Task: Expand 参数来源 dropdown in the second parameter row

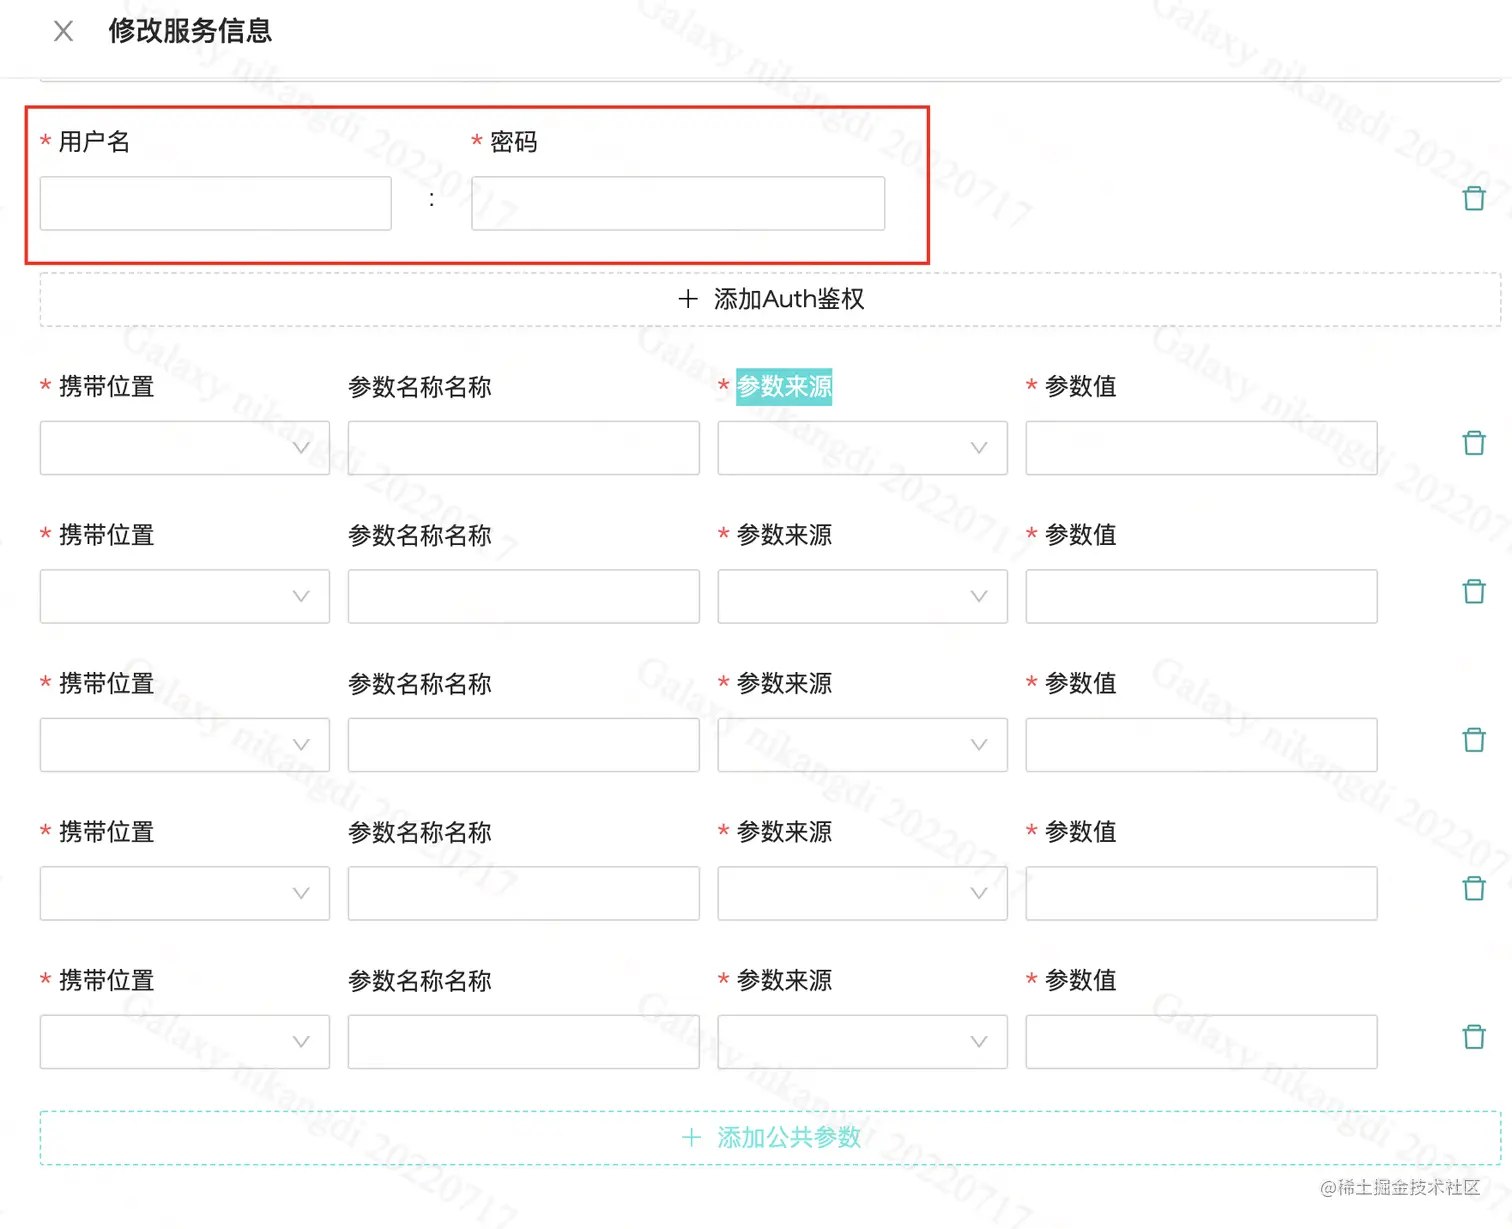Action: (x=862, y=596)
